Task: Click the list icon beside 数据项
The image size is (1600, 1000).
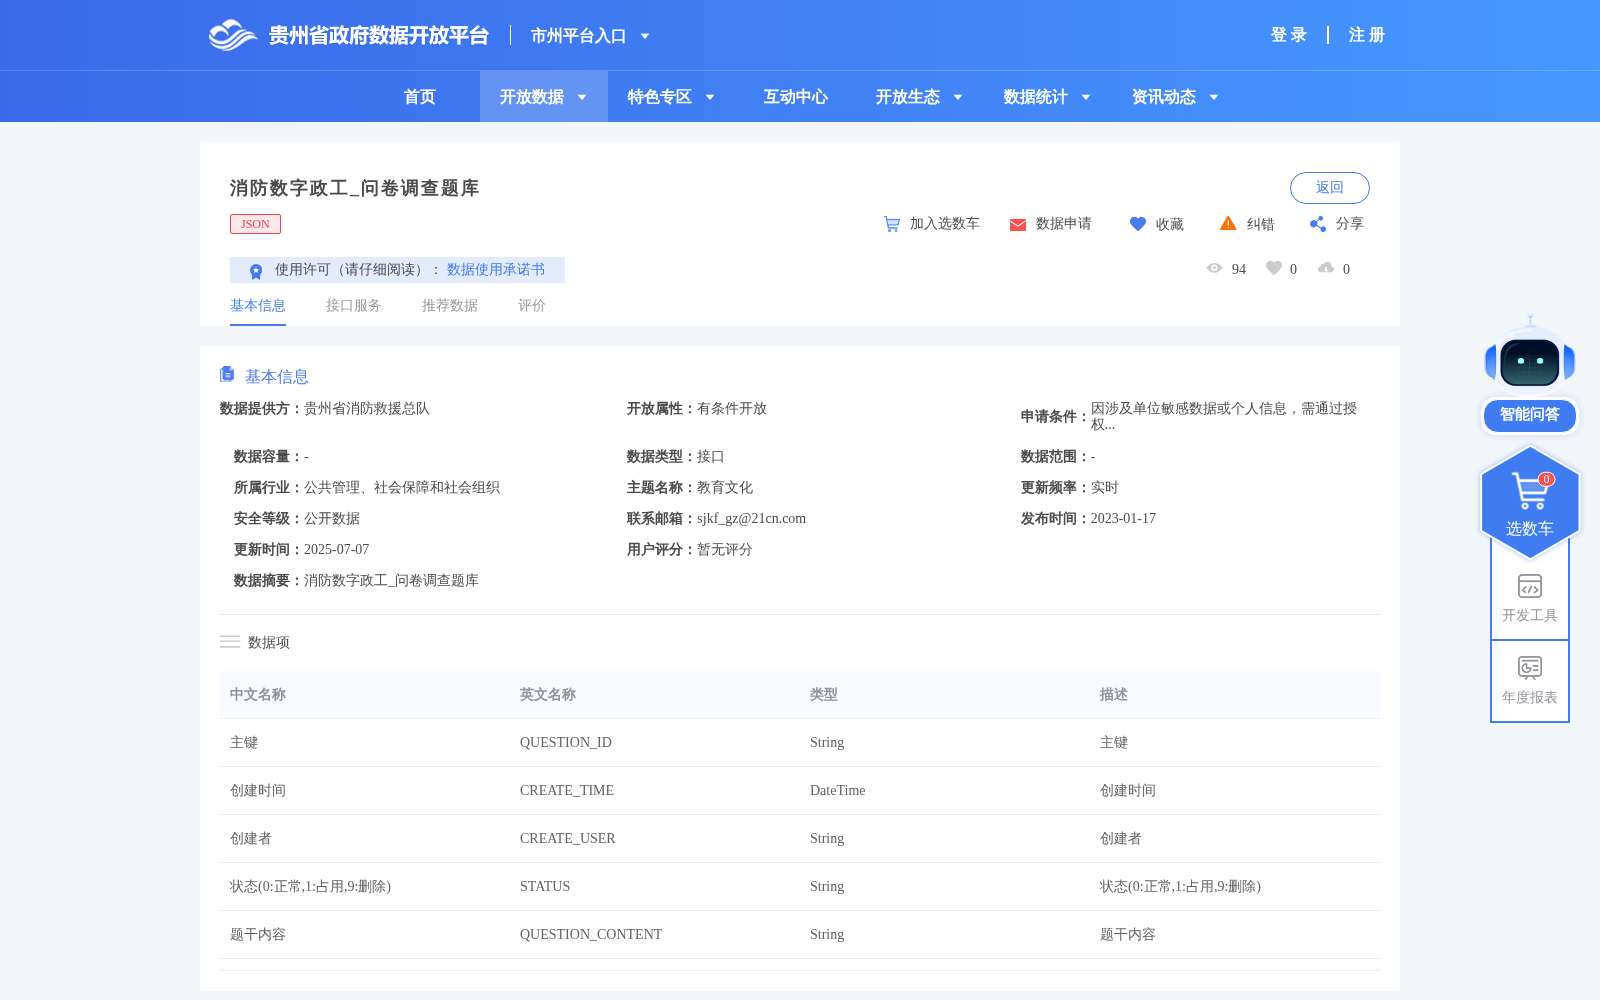Action: pyautogui.click(x=230, y=642)
